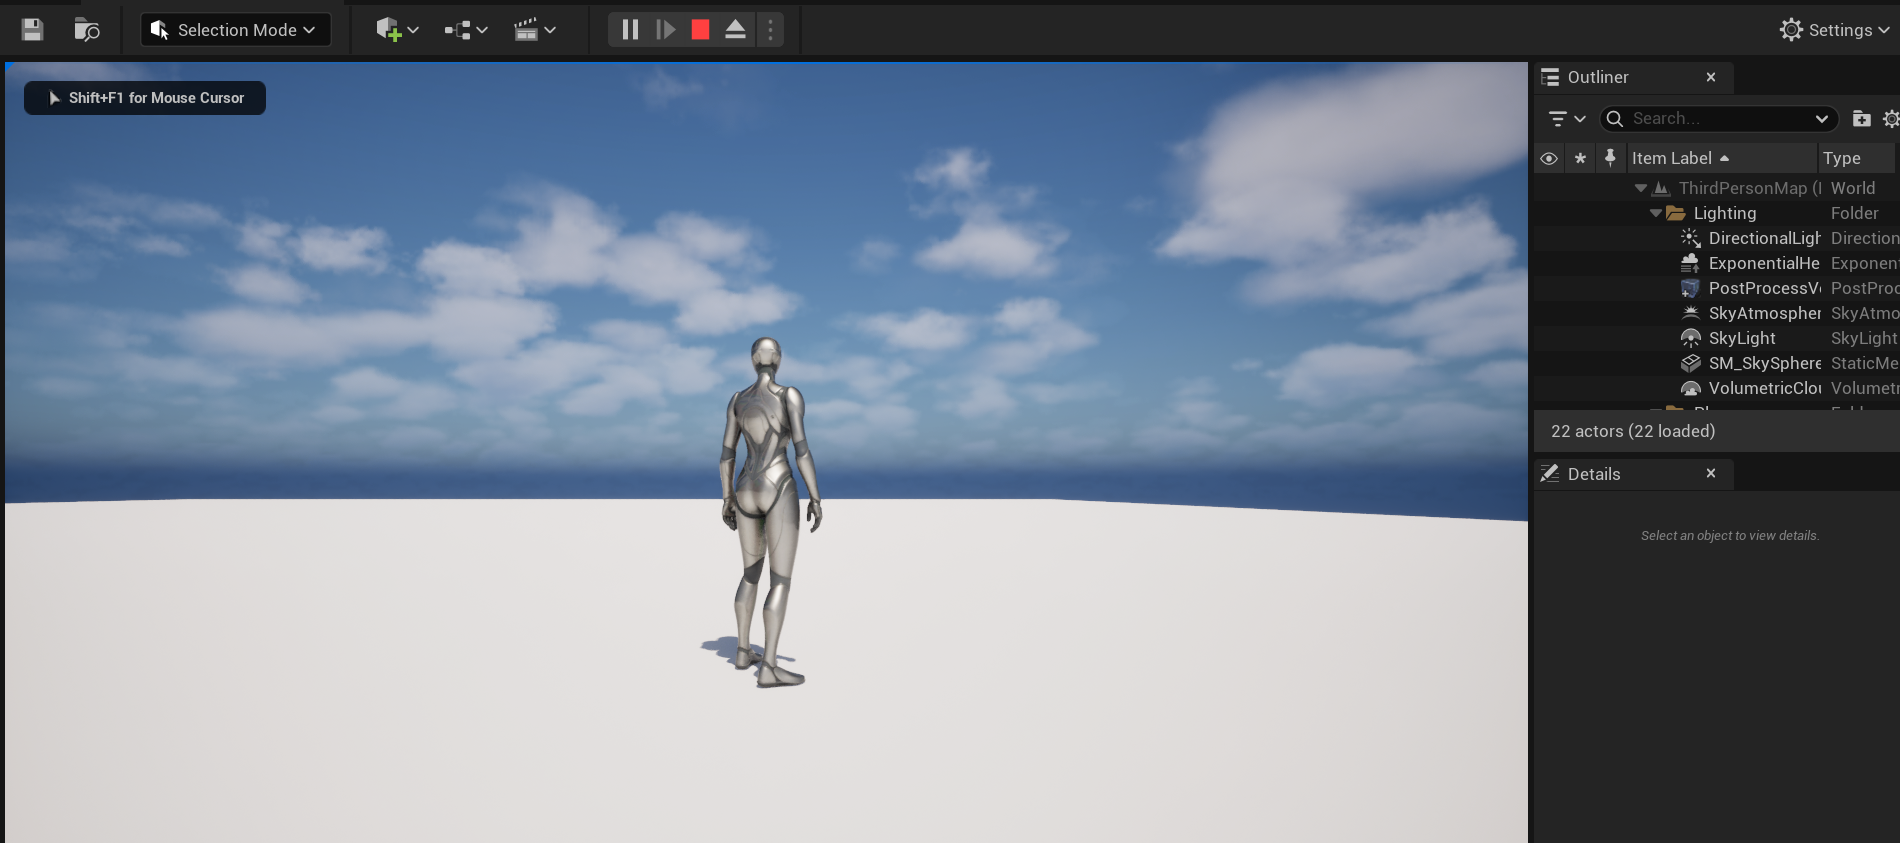Focus the Outliner search field
The image size is (1900, 843).
pos(1718,119)
